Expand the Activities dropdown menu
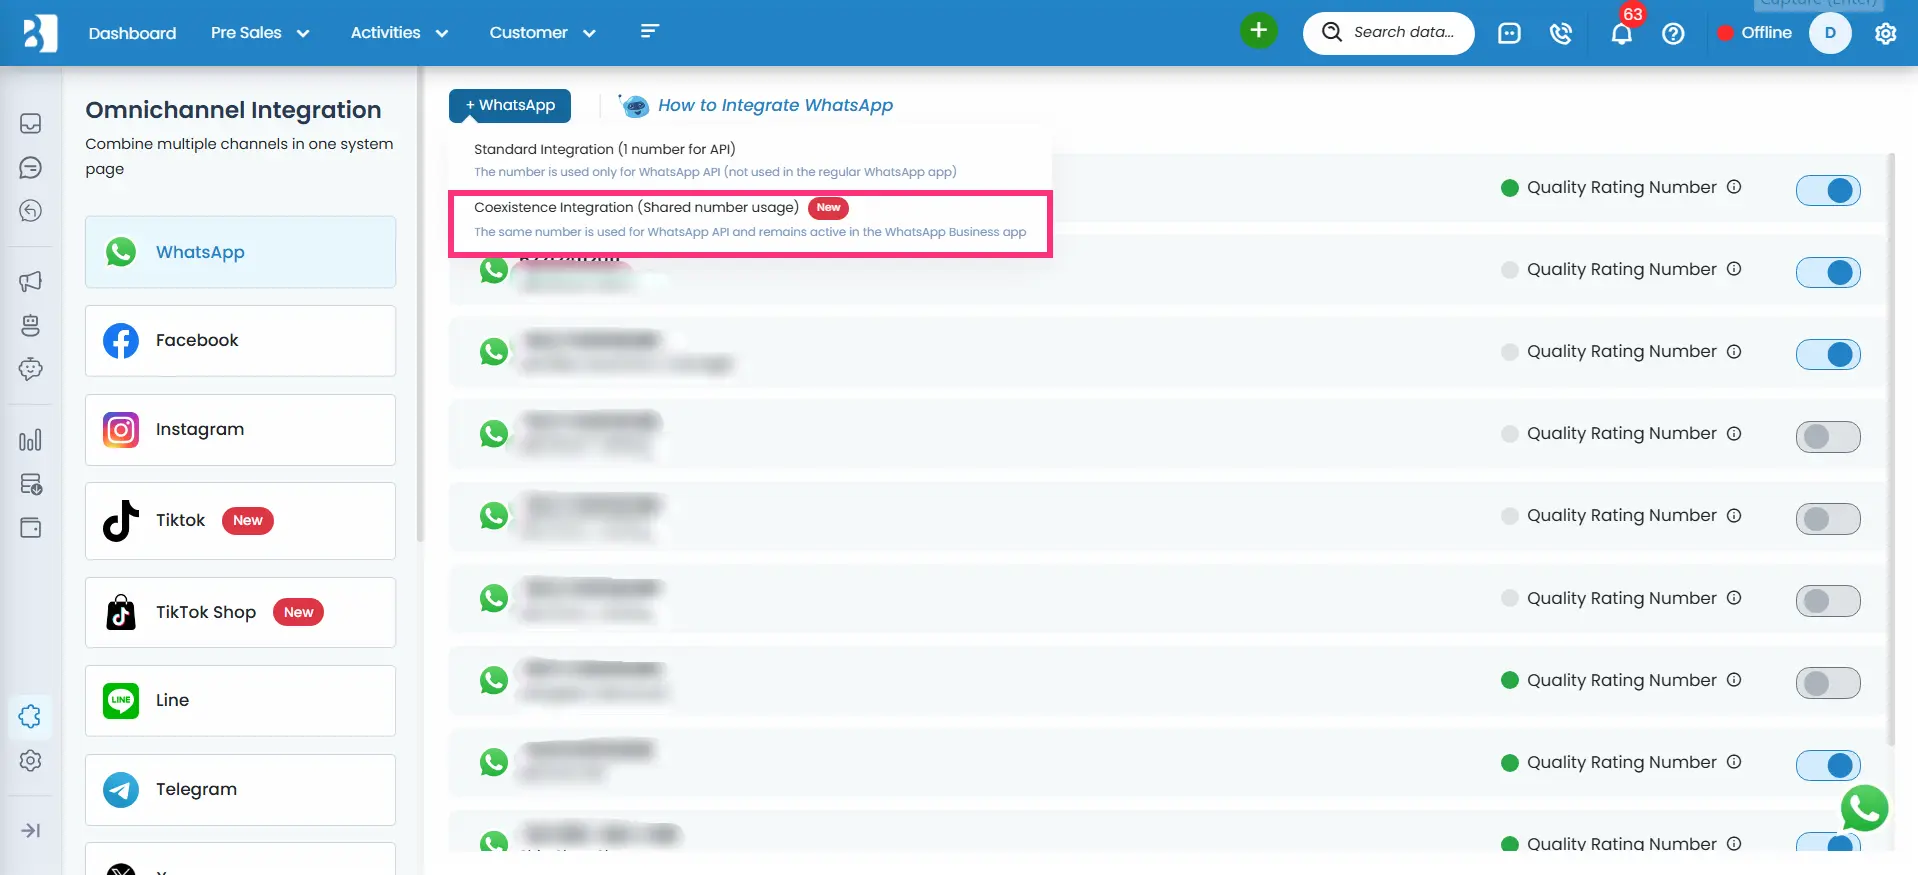The width and height of the screenshot is (1918, 875). point(399,33)
